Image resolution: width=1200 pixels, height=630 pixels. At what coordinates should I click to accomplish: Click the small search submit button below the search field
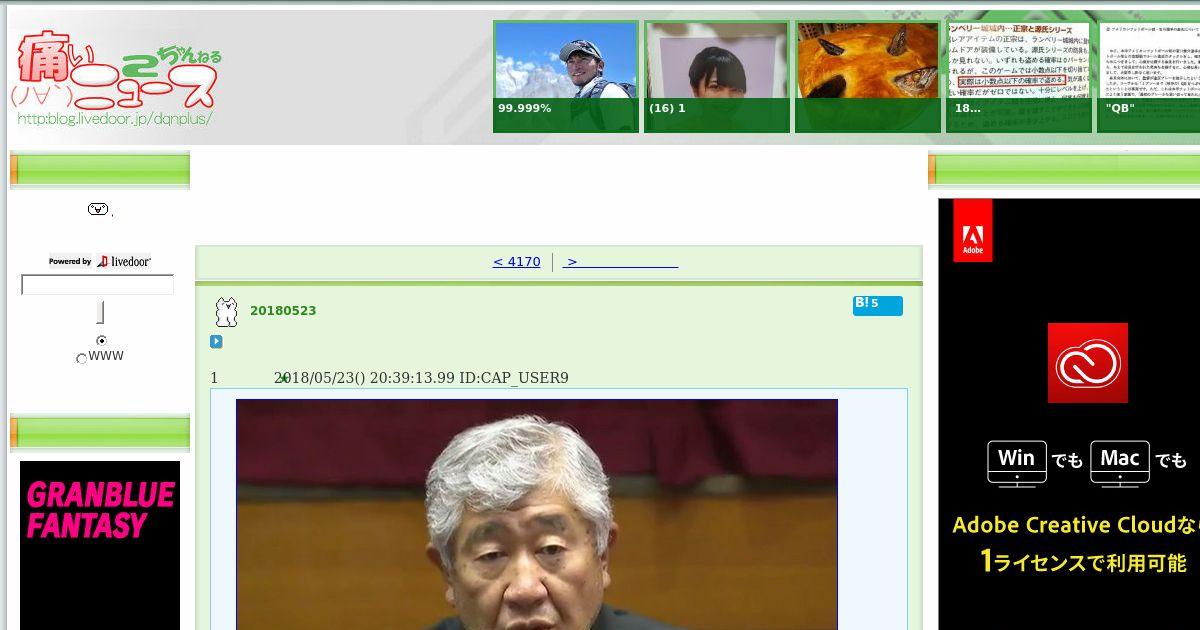[100, 313]
